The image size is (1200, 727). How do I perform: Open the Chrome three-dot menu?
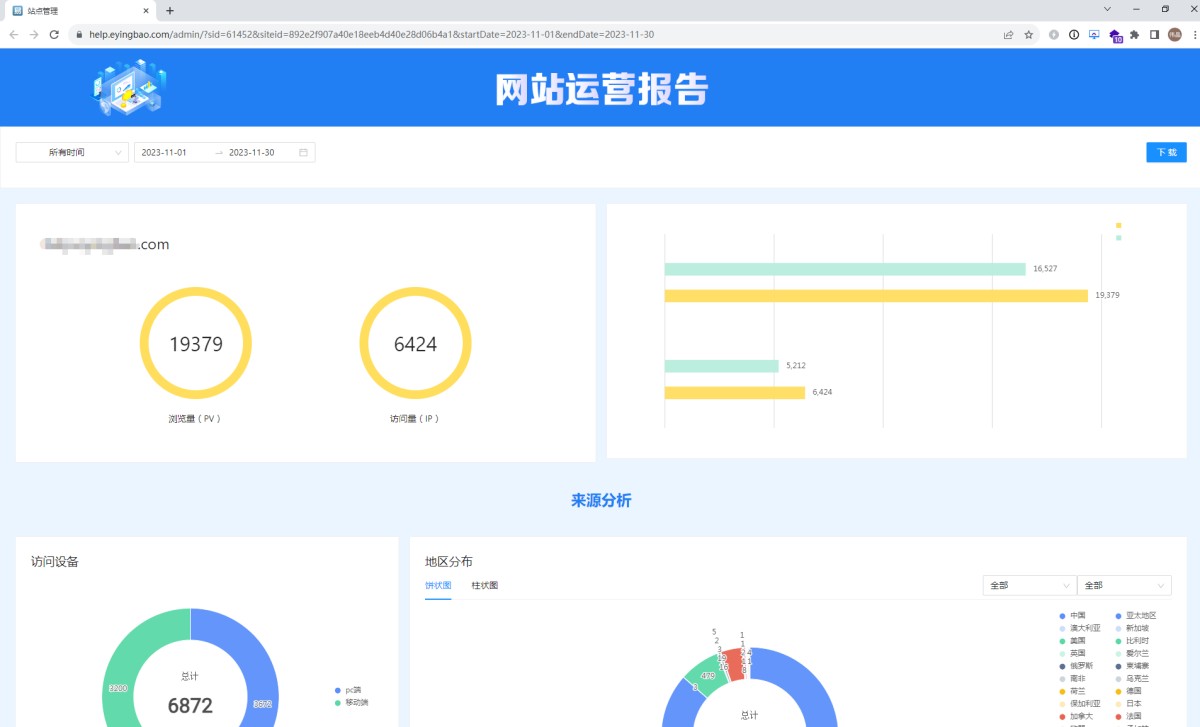coord(1194,34)
